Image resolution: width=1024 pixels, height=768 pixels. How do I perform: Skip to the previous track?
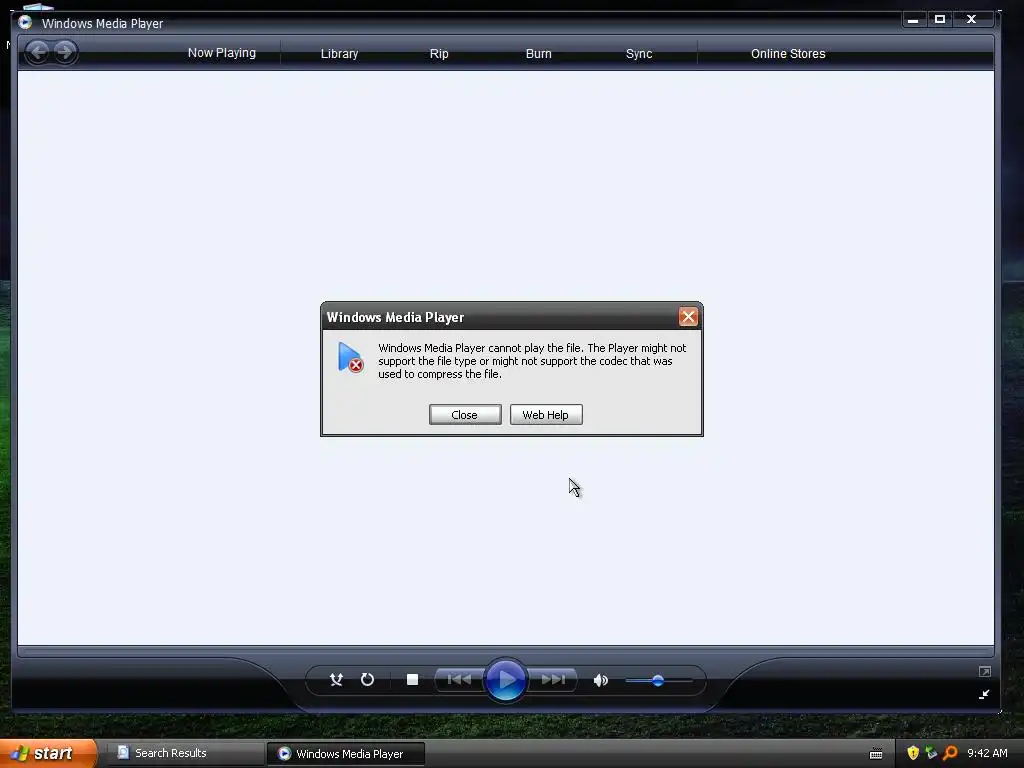tap(459, 680)
